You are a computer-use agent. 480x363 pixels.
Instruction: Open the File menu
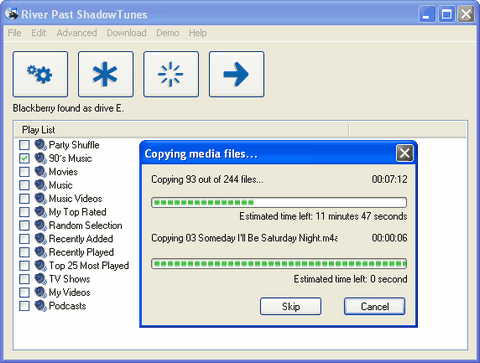point(14,33)
